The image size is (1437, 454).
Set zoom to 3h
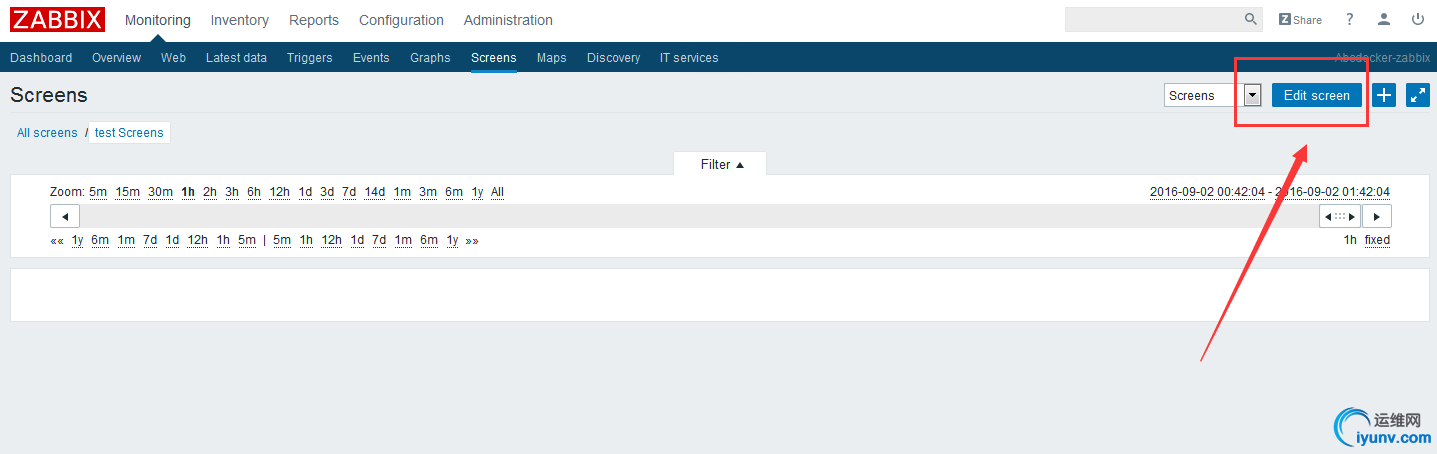pyautogui.click(x=232, y=192)
